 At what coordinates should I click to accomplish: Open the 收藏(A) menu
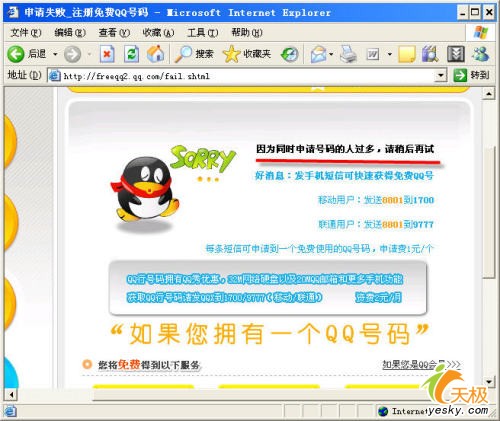coord(158,32)
